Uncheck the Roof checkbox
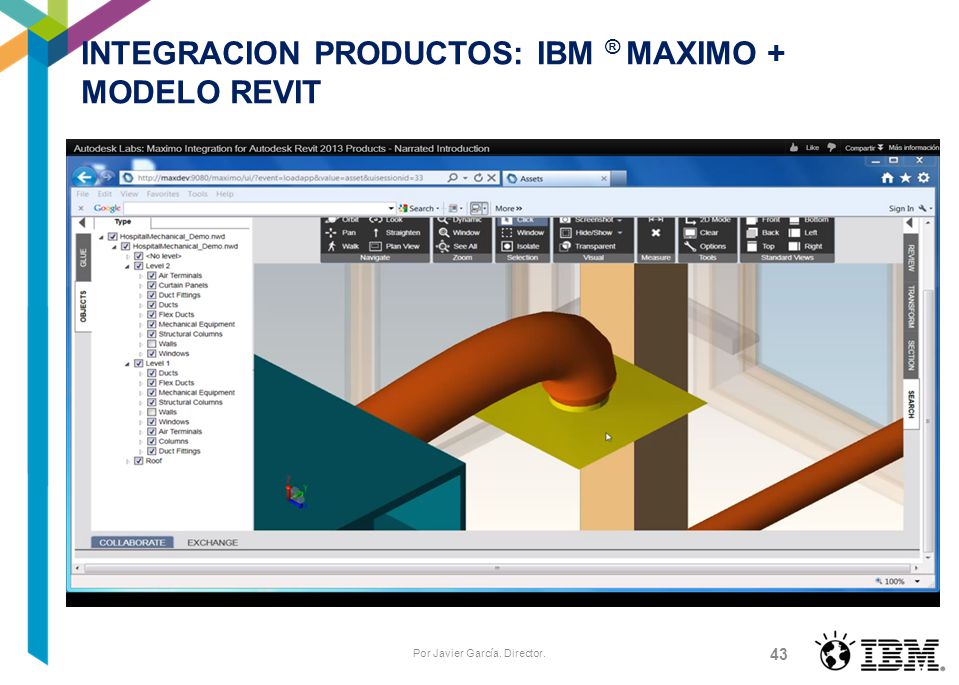The width and height of the screenshot is (959, 685). [138, 461]
